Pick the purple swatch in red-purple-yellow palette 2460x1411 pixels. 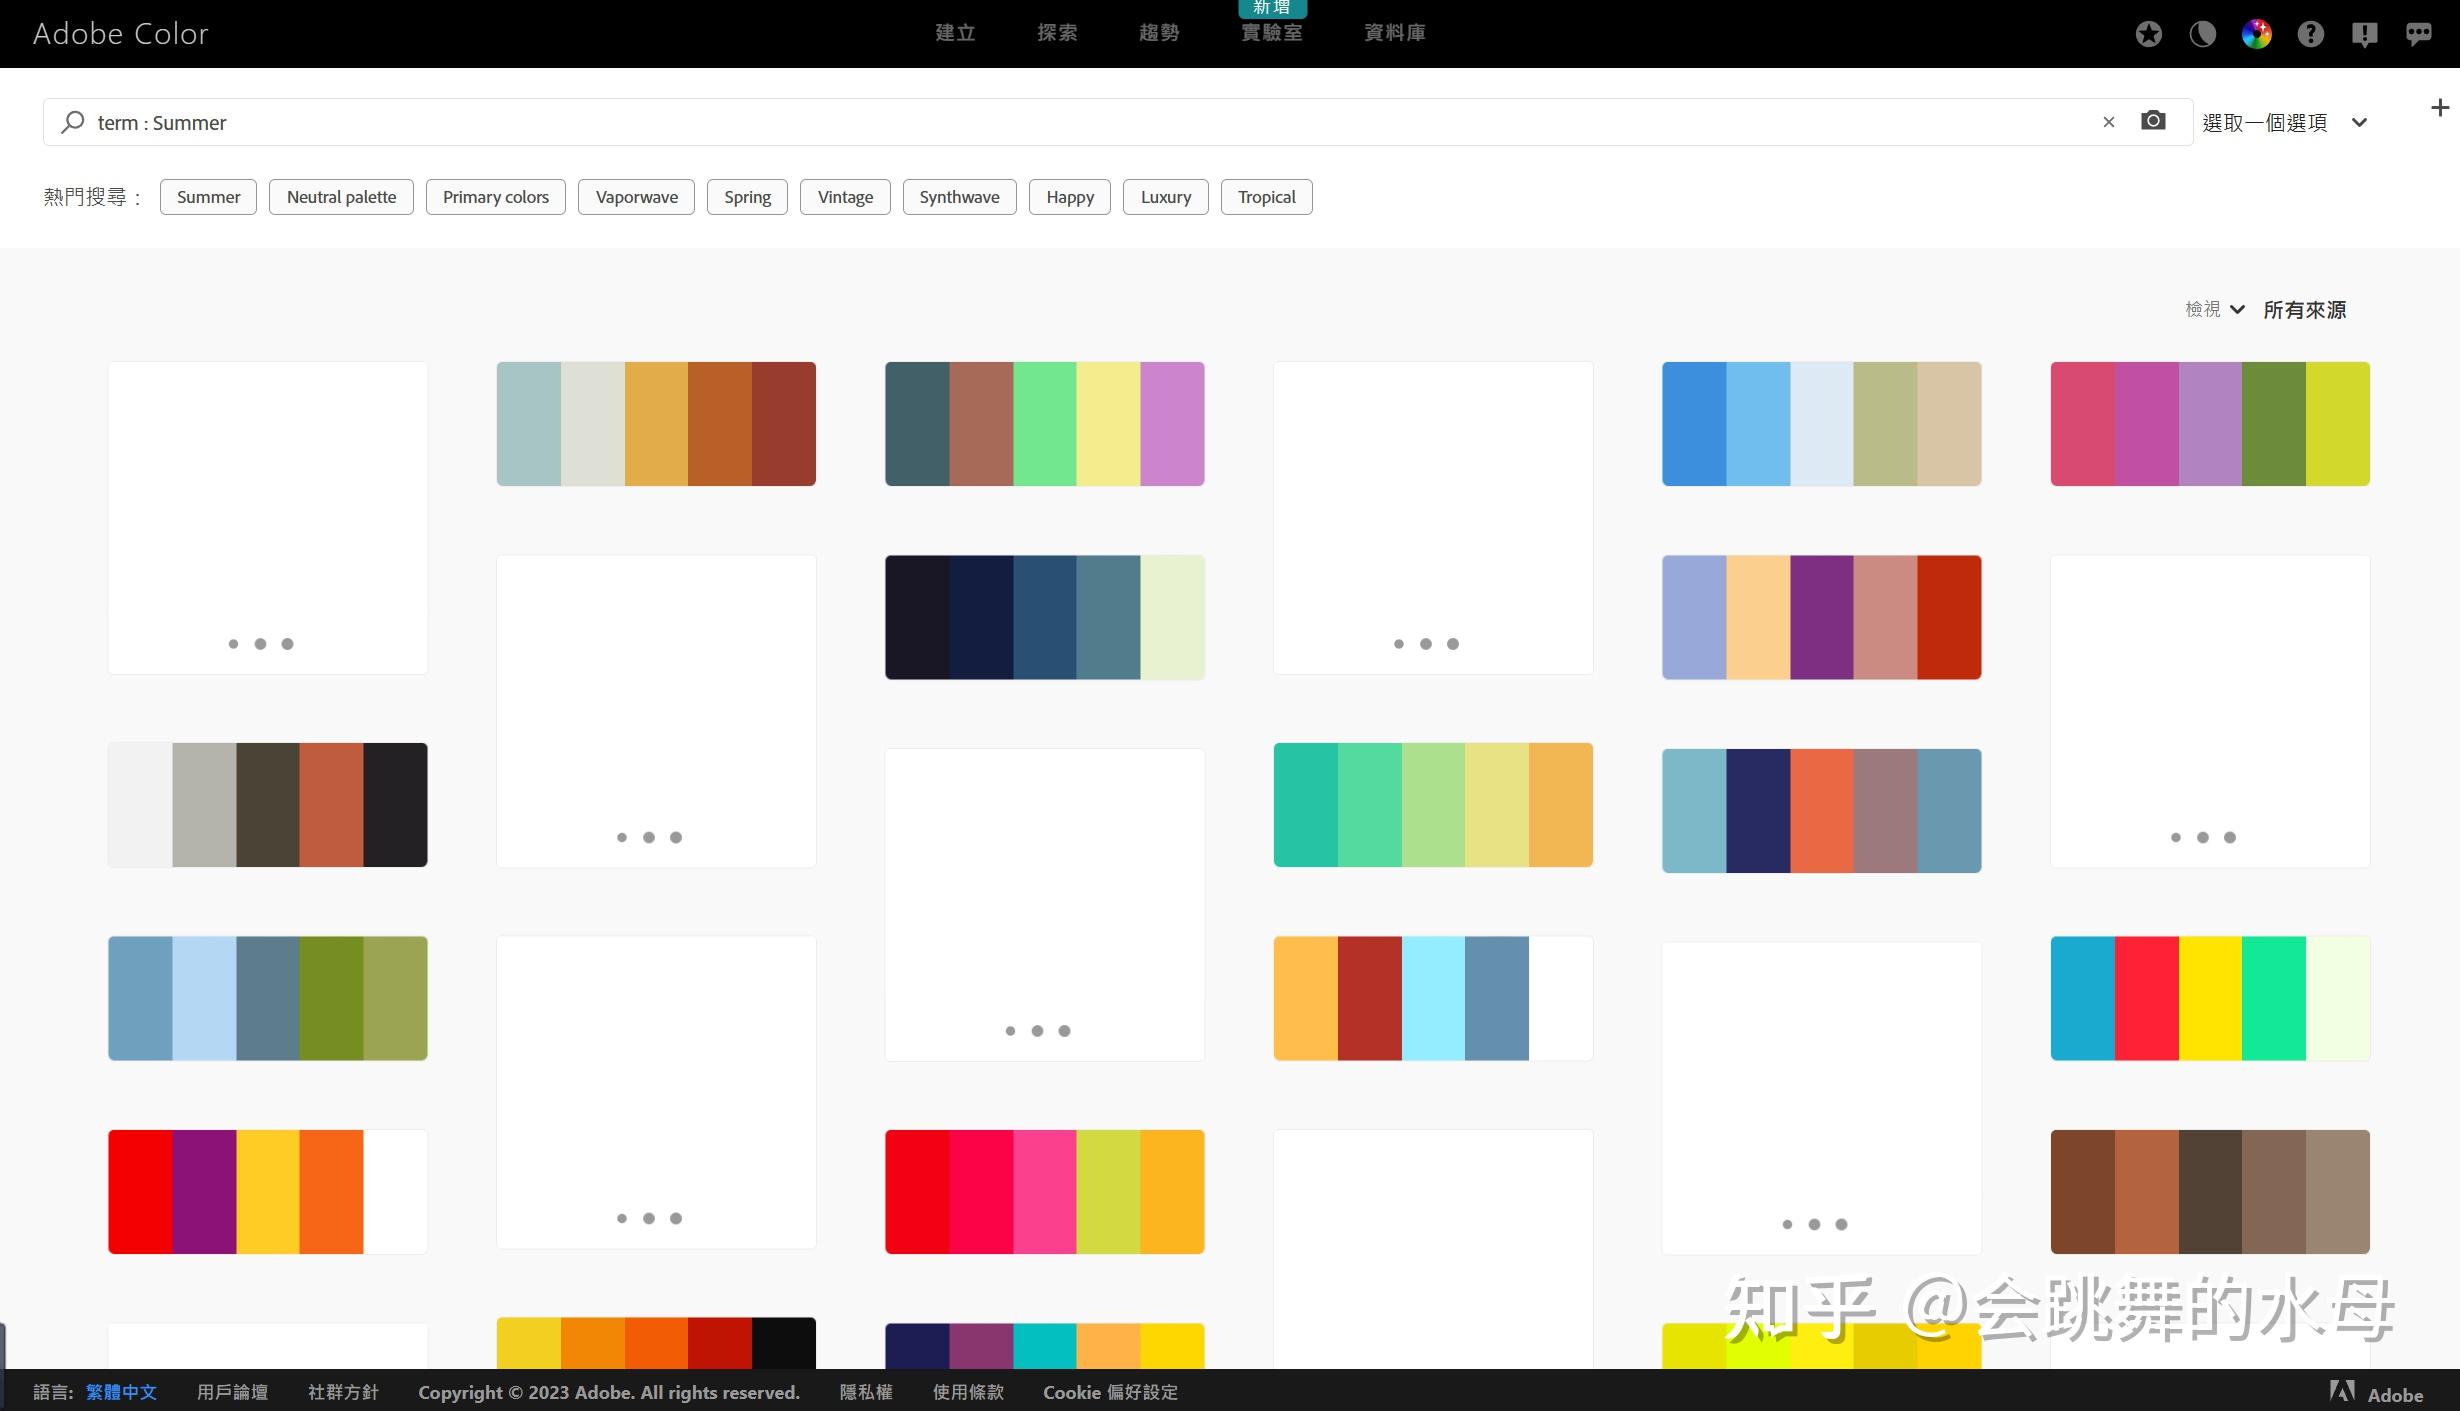tap(204, 1191)
